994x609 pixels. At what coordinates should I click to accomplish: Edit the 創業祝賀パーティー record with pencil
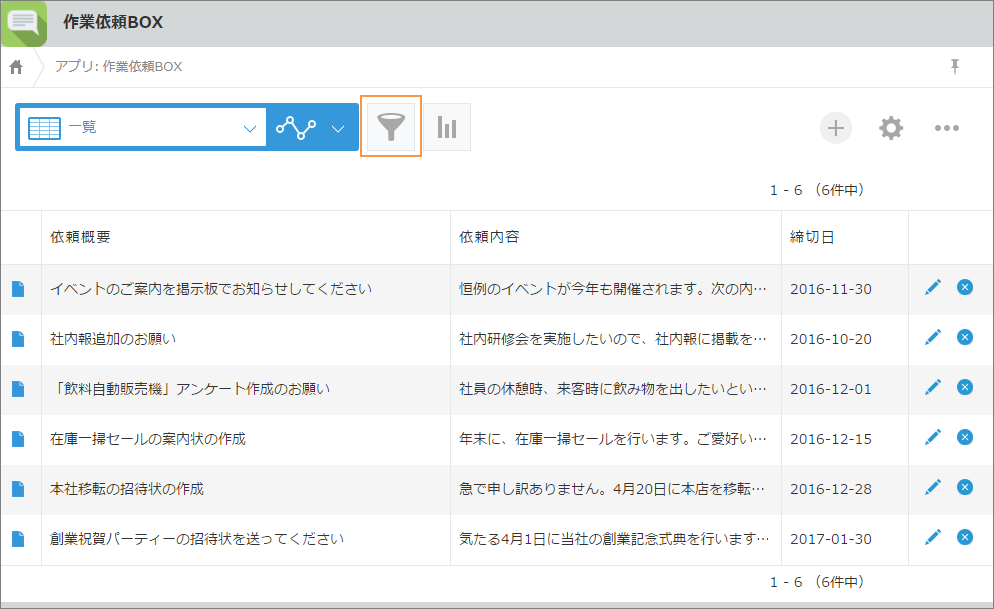(933, 538)
